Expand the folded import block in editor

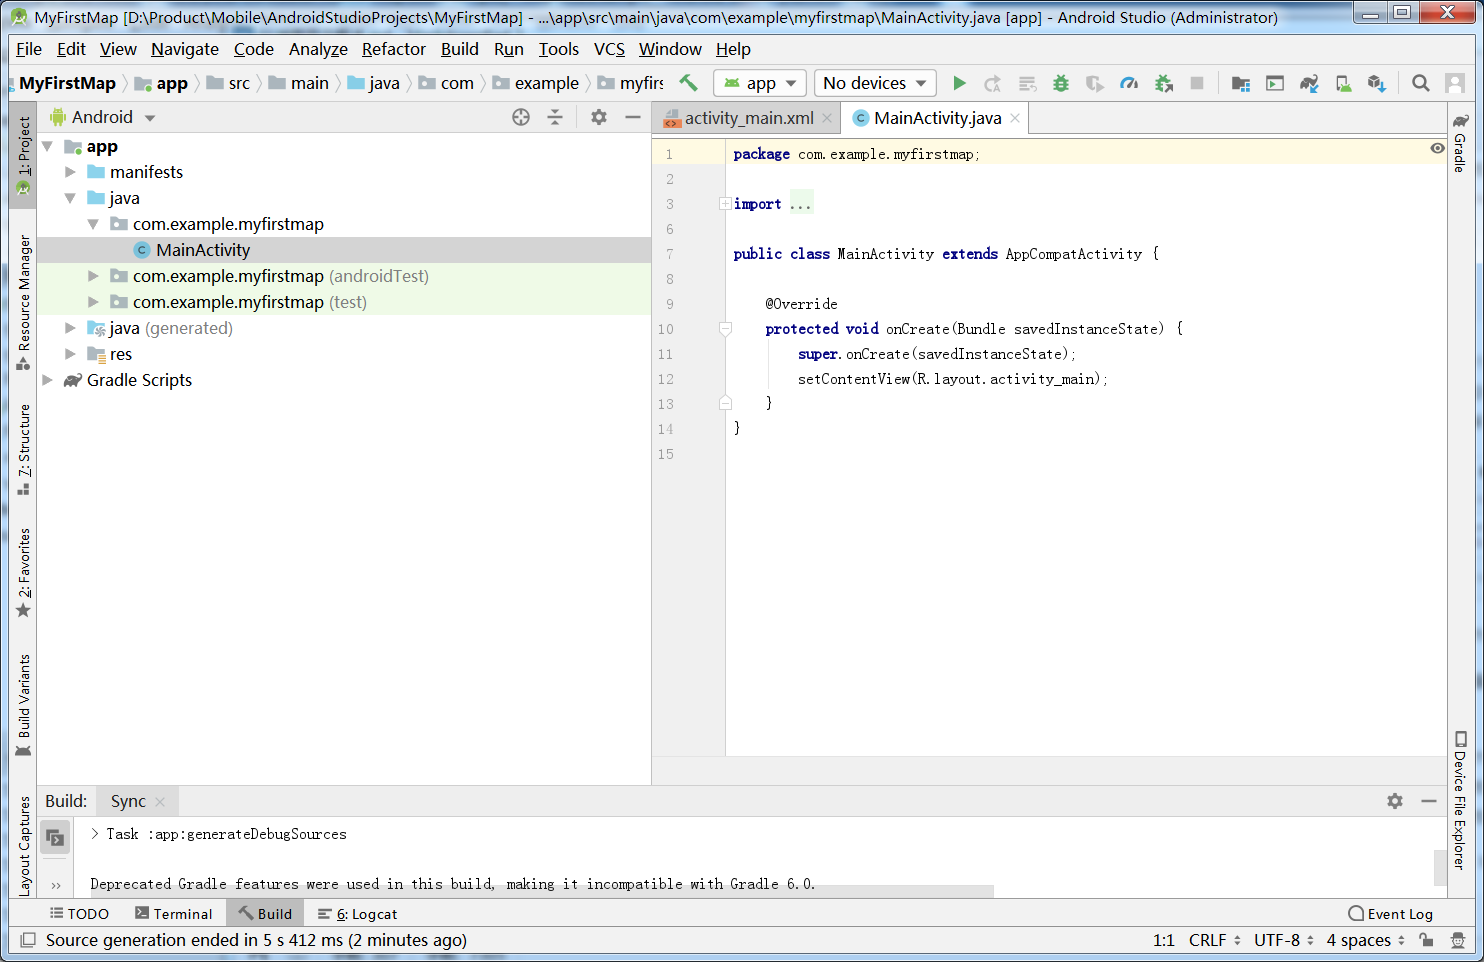(x=725, y=204)
